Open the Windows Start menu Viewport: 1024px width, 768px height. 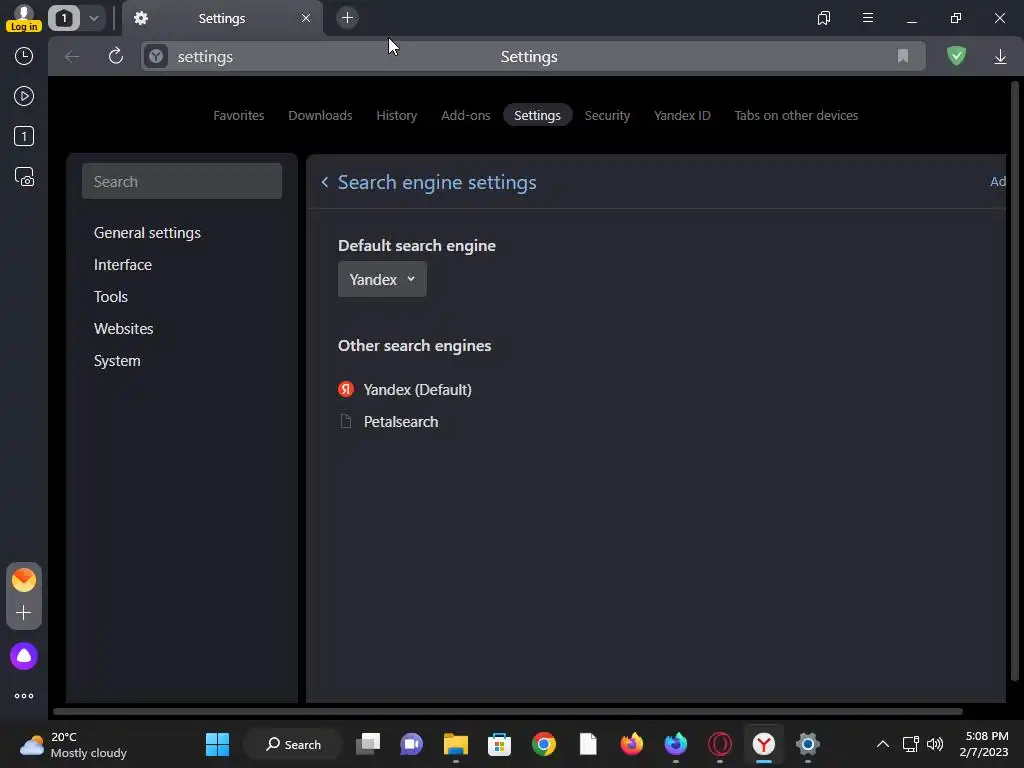[217, 744]
